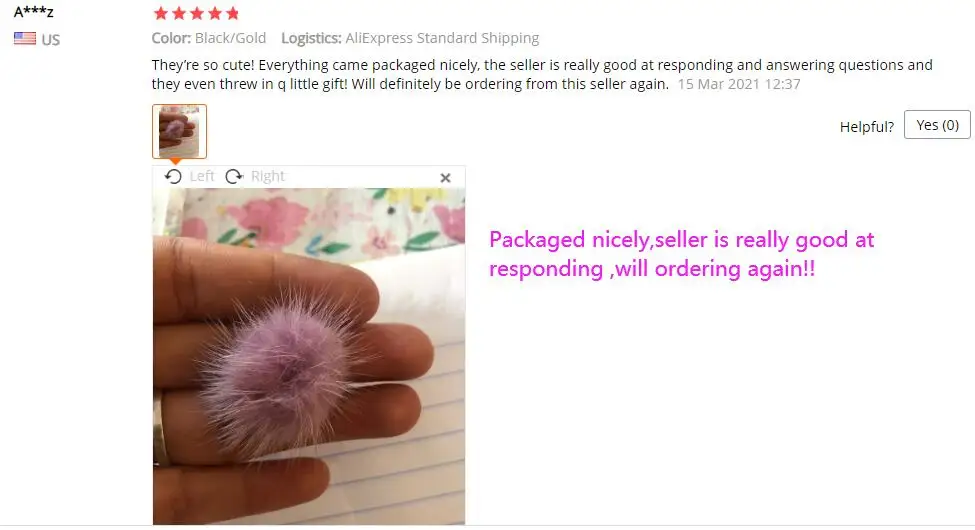This screenshot has width=975, height=530.
Task: Click the AliExpress Standard Shipping text
Action: (x=442, y=38)
